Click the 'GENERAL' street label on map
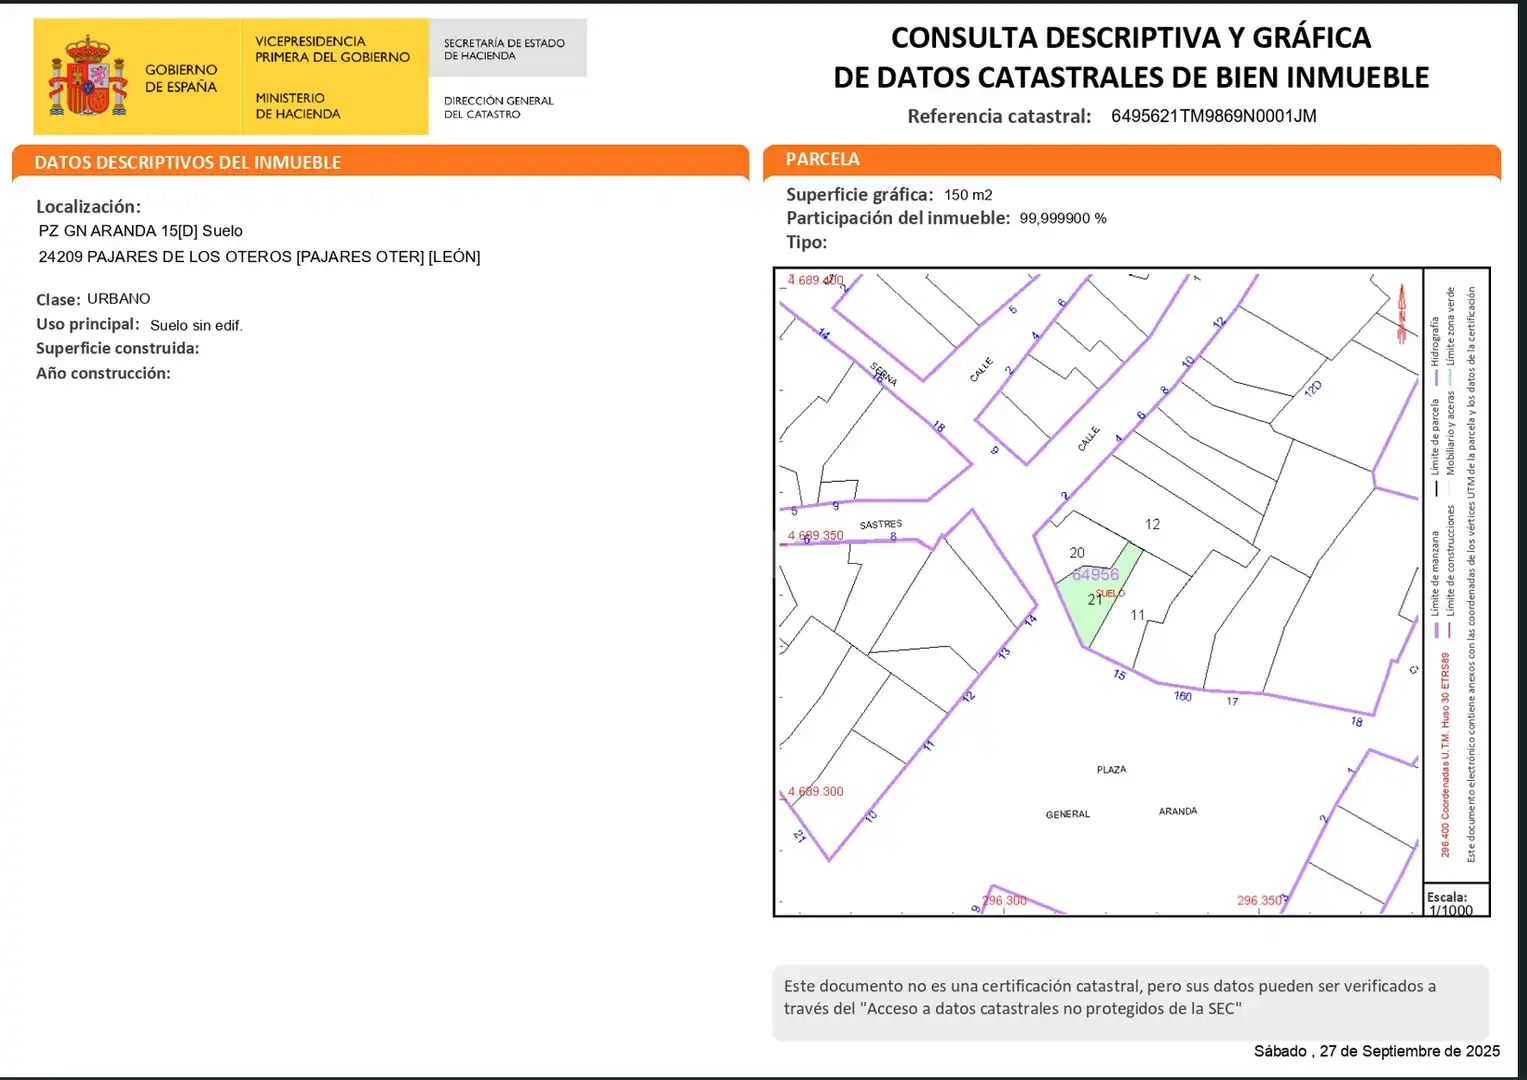Image resolution: width=1527 pixels, height=1080 pixels. coord(1068,814)
